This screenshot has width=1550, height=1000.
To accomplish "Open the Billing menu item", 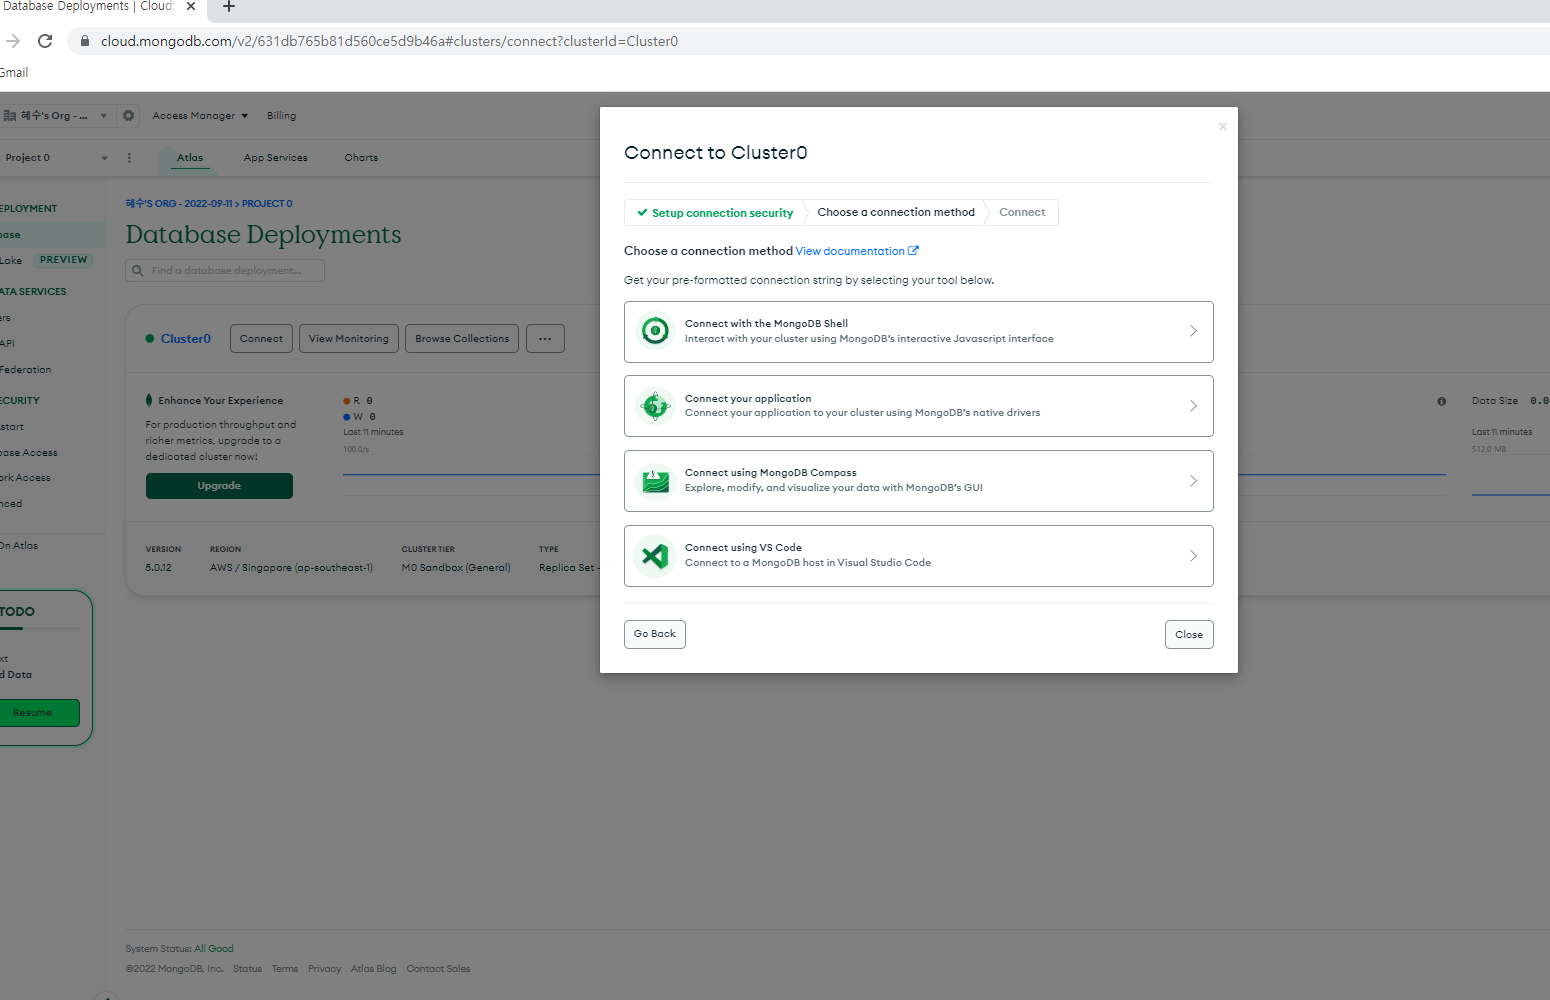I will (281, 116).
